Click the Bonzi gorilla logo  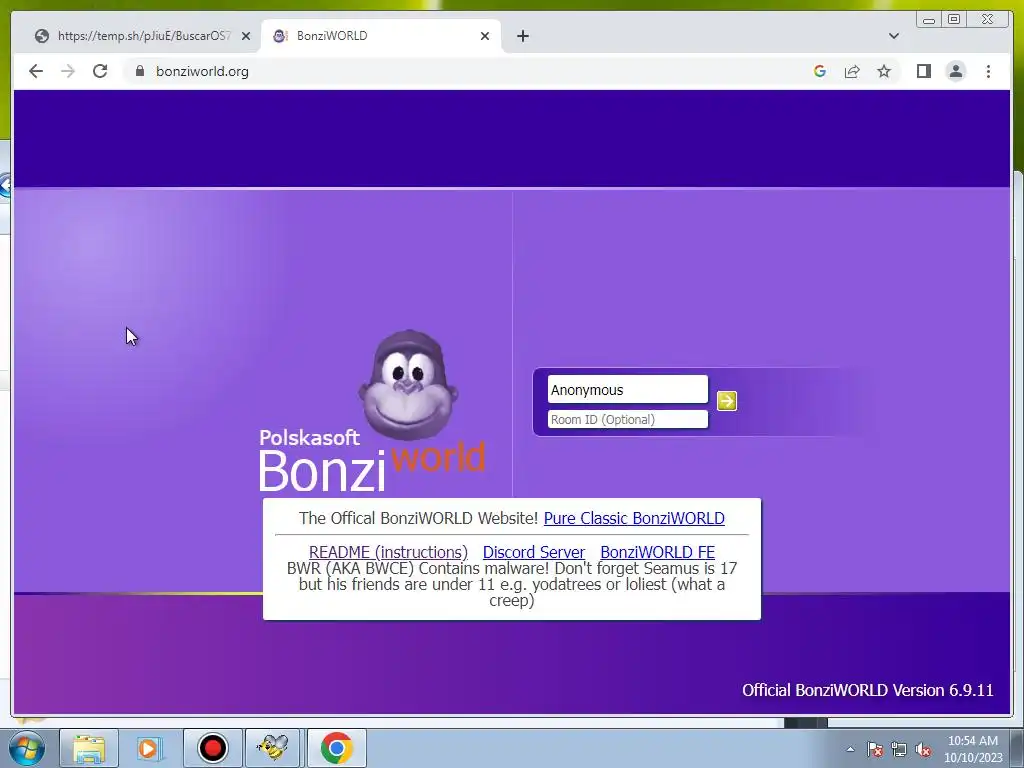point(408,385)
